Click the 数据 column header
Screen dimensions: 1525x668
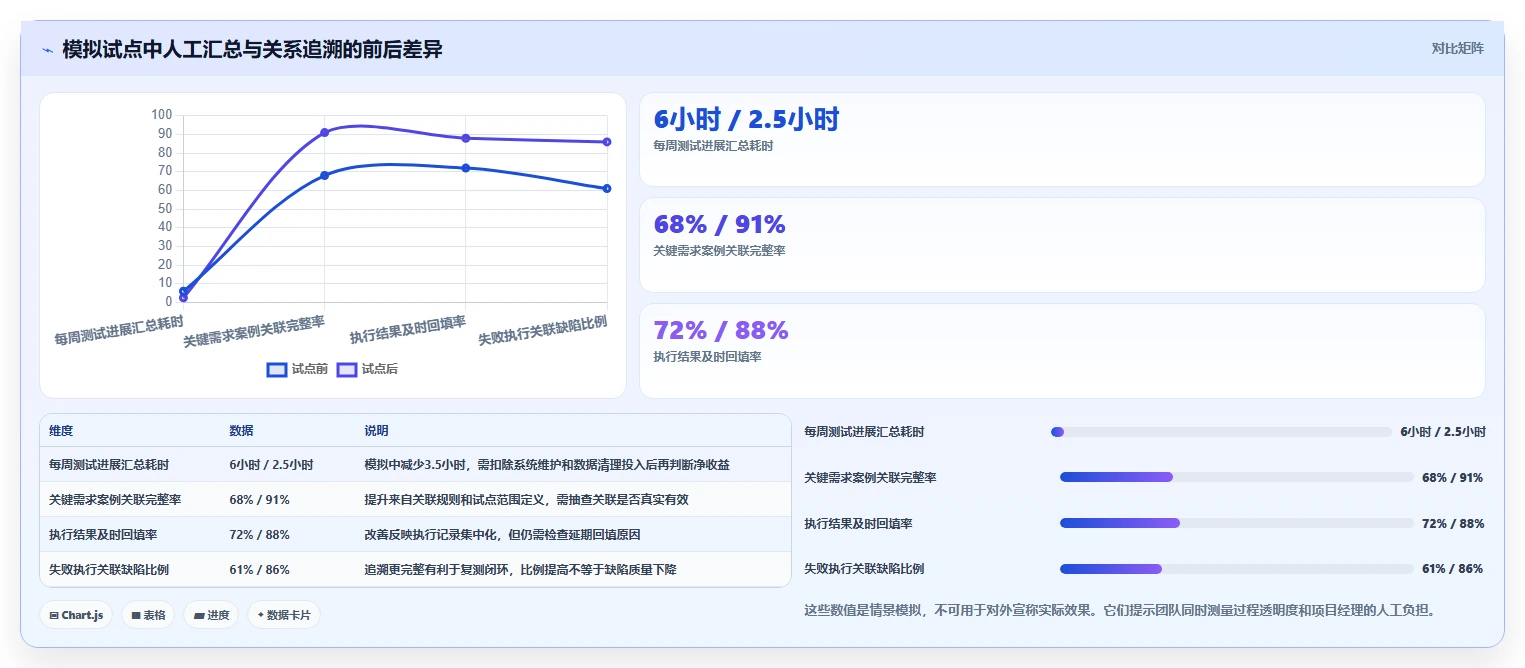[x=241, y=431]
